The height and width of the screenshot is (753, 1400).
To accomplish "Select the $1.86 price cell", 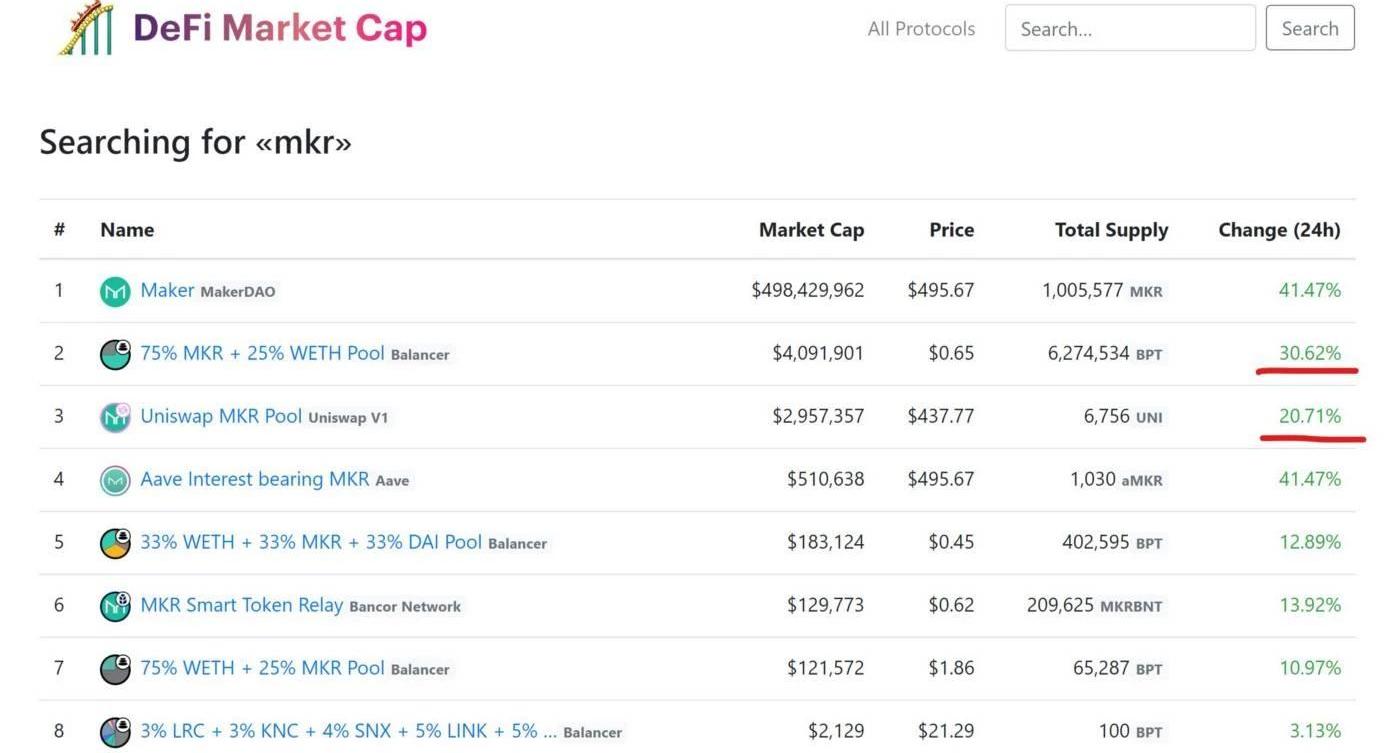I will point(951,668).
